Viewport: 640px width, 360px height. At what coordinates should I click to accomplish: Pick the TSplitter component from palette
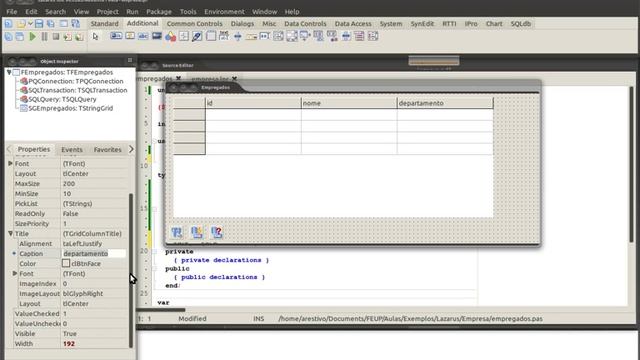238,36
